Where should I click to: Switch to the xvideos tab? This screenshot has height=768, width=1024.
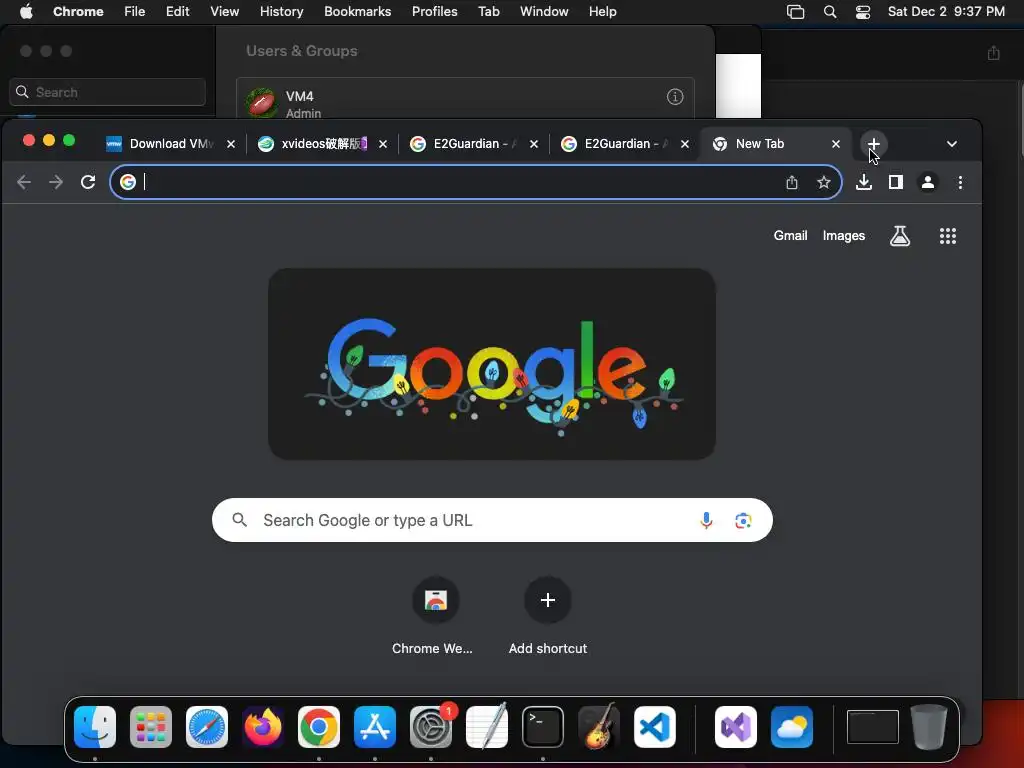point(324,144)
